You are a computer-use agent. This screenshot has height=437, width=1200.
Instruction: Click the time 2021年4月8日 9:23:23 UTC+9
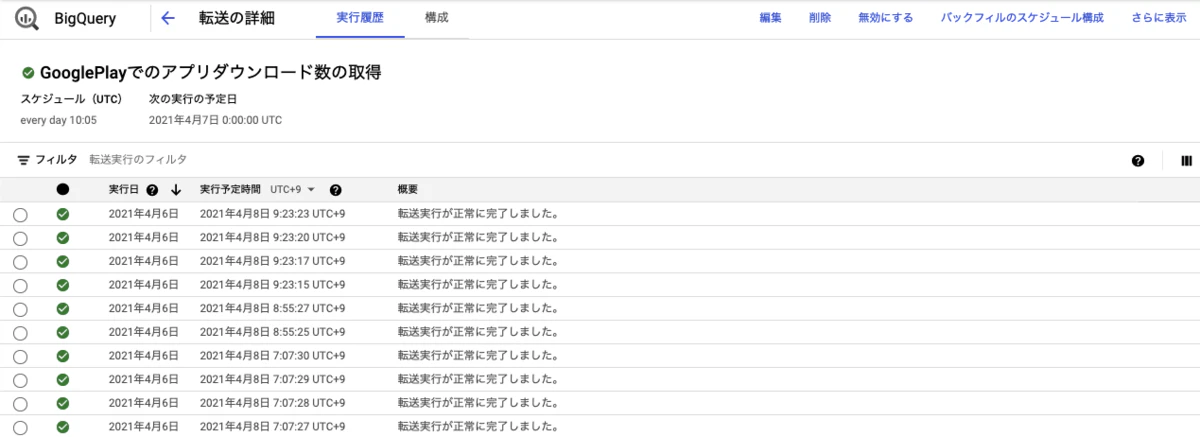click(272, 214)
